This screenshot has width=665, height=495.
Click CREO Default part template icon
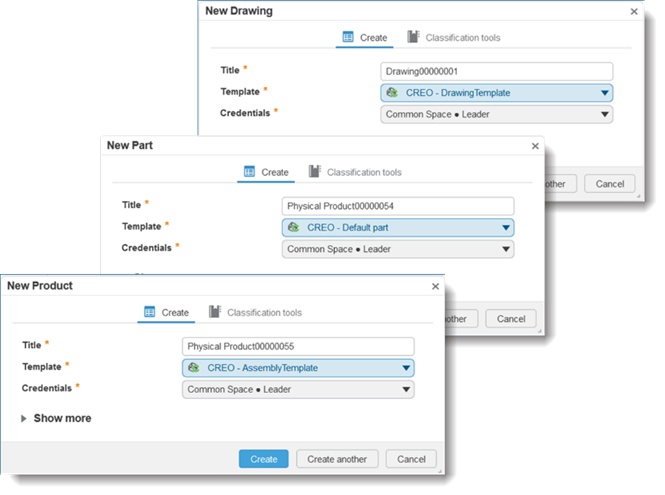tap(294, 228)
